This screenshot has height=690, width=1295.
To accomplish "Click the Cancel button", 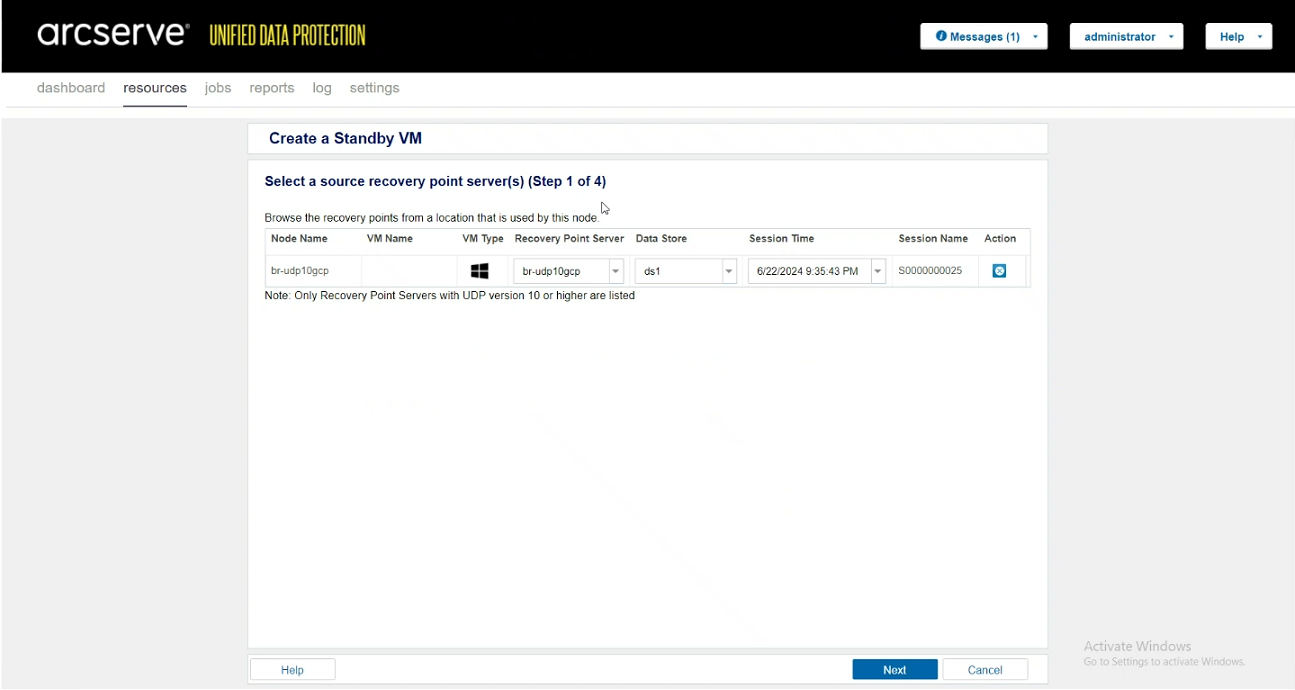I will tap(985, 670).
